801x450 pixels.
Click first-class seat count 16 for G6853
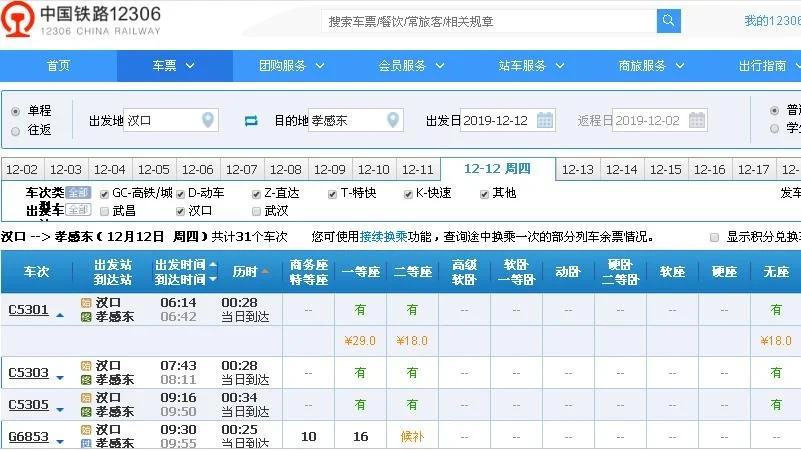[x=360, y=436]
